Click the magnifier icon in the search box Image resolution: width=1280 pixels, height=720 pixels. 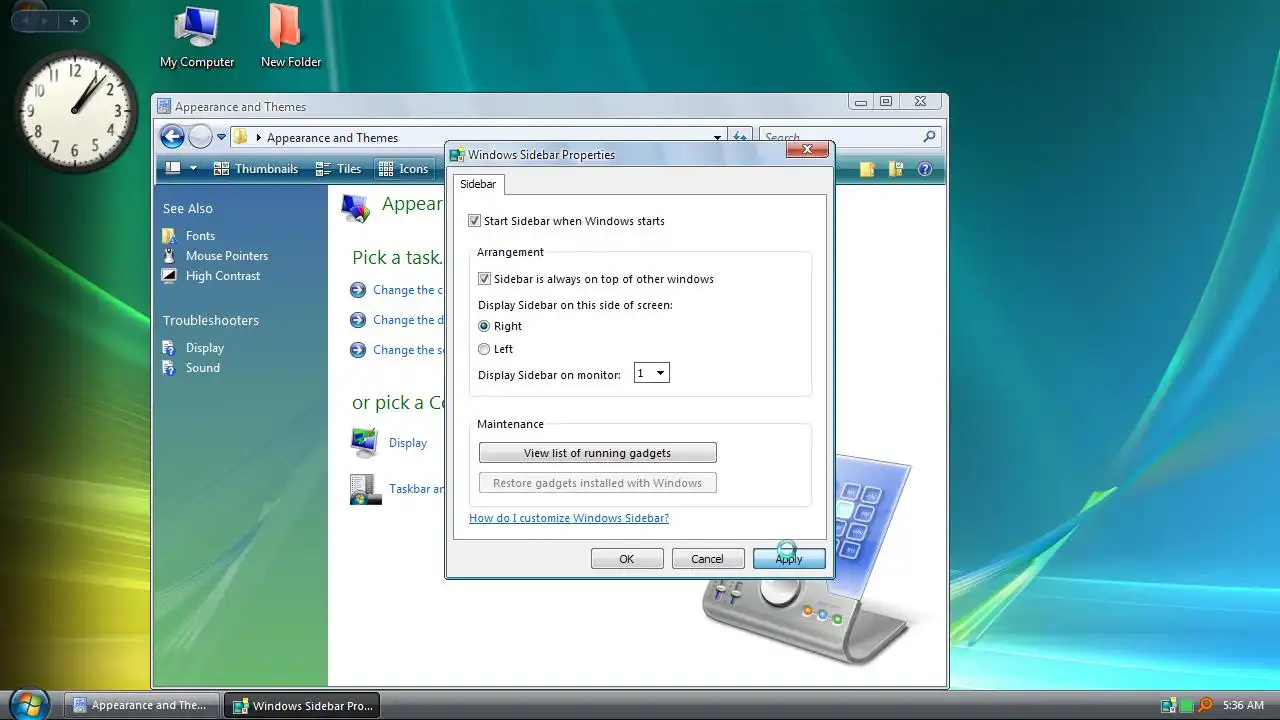pos(929,137)
